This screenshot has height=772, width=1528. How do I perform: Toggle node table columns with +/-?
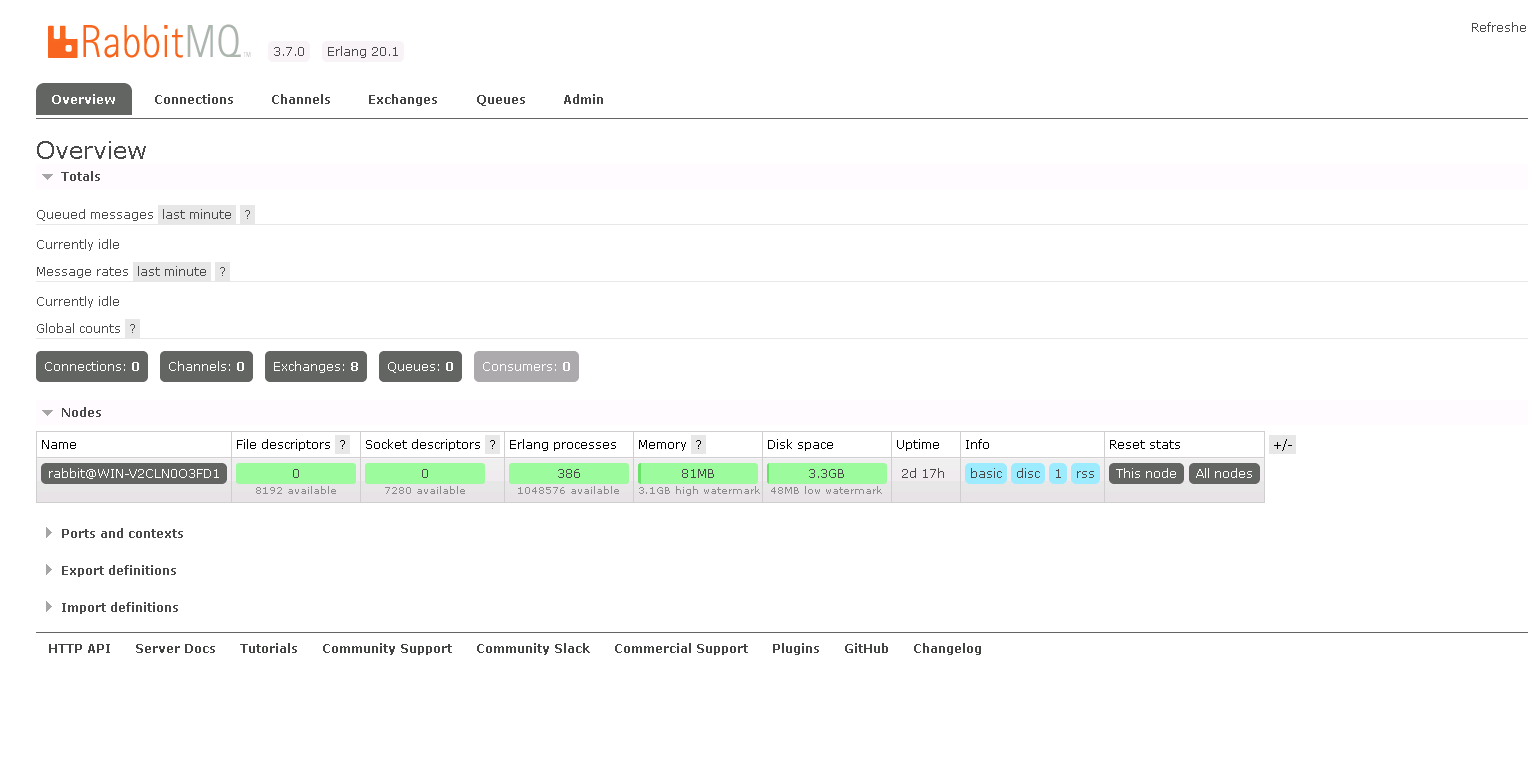pyautogui.click(x=1282, y=445)
